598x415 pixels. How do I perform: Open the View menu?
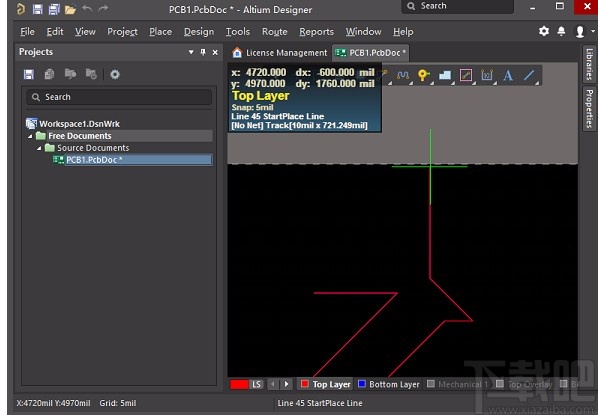(85, 32)
